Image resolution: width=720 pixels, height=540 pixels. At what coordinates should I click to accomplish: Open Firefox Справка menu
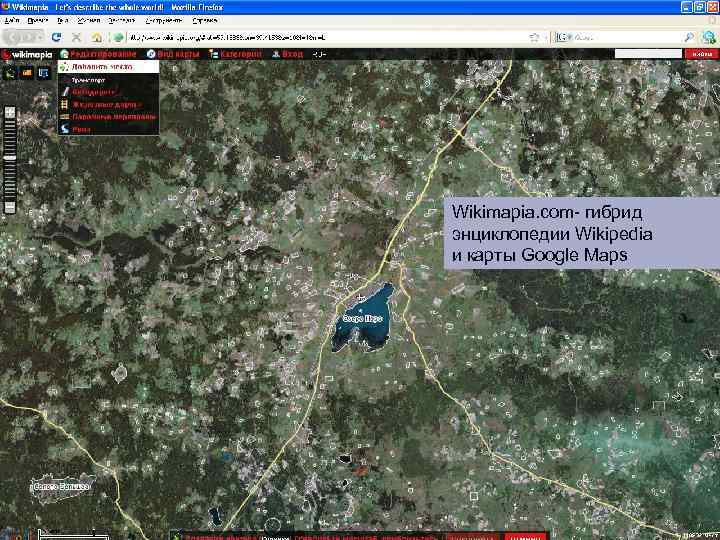(205, 21)
